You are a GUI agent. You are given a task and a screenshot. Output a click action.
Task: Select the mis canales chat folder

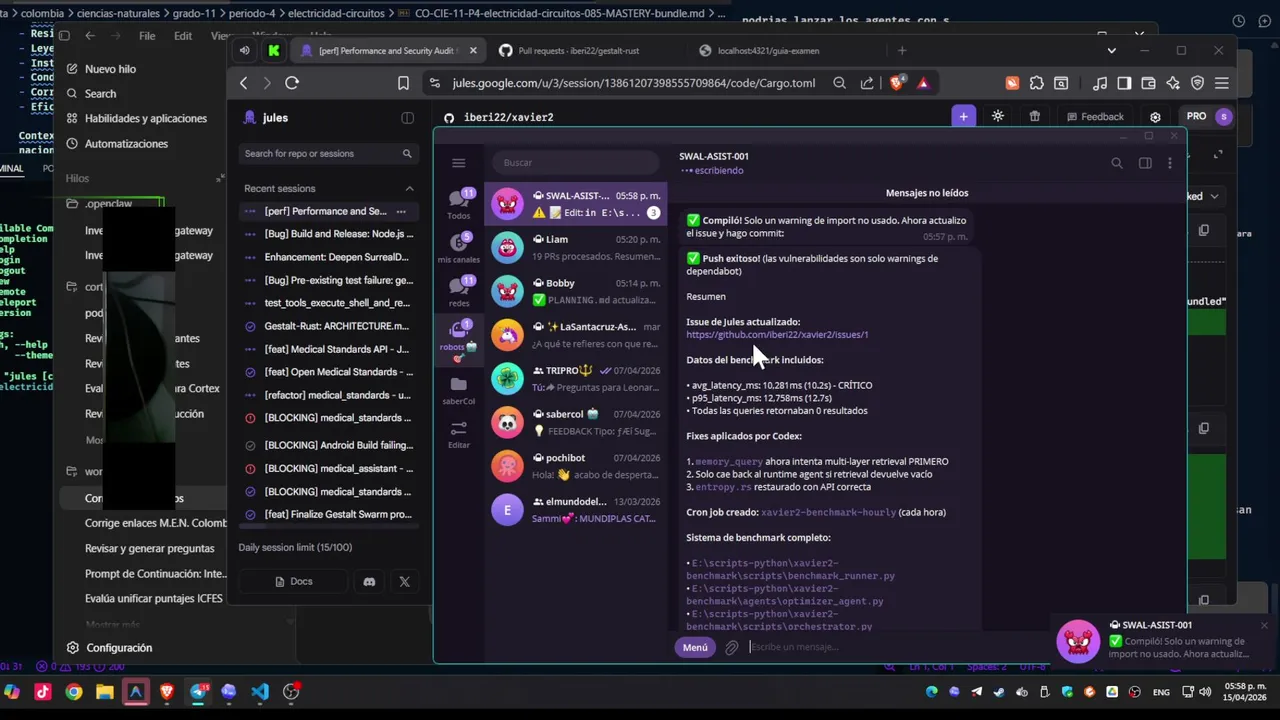click(459, 248)
